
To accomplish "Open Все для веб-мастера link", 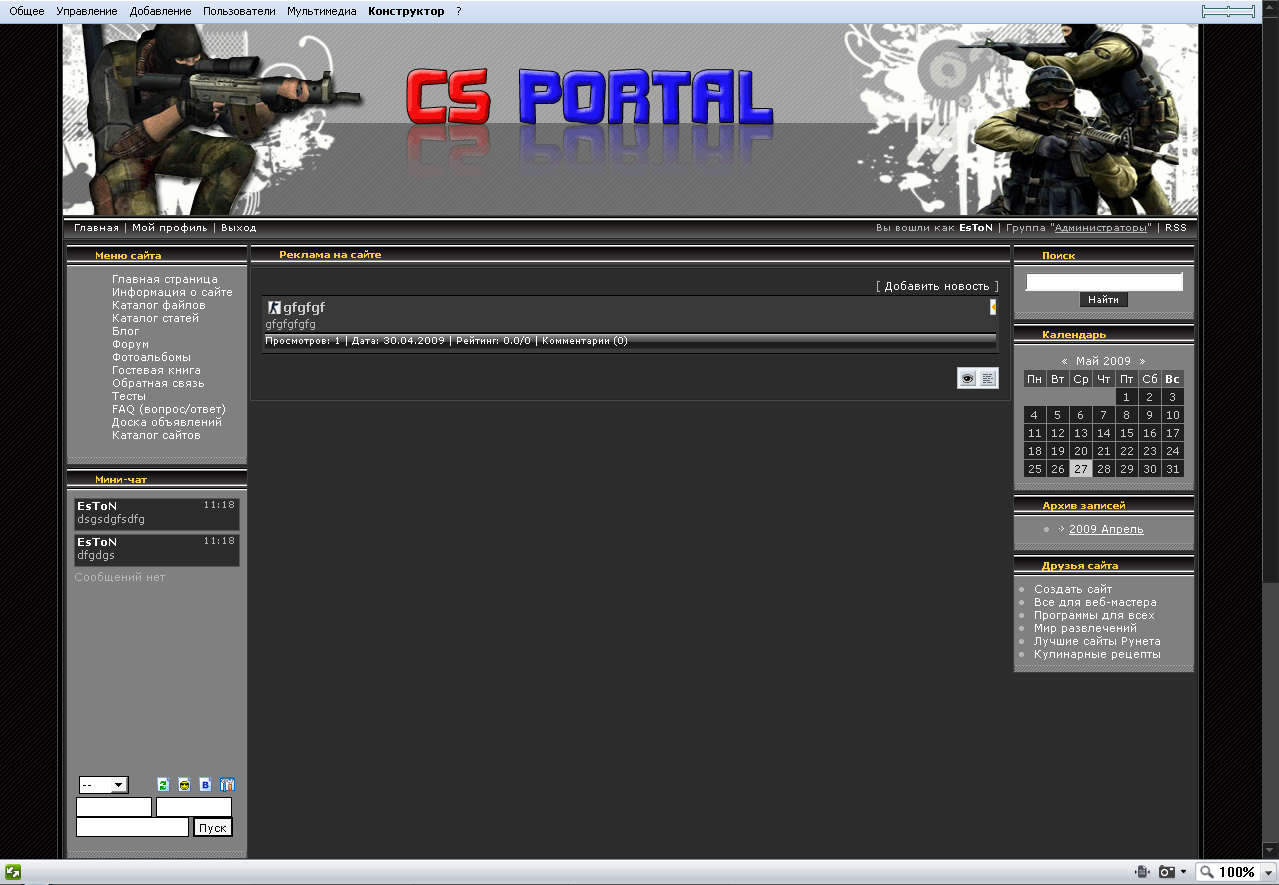I will [1095, 603].
